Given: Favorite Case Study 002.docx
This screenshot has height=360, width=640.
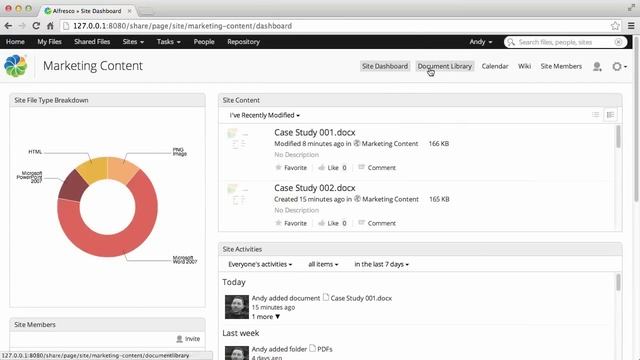Looking at the screenshot, I should (x=291, y=223).
